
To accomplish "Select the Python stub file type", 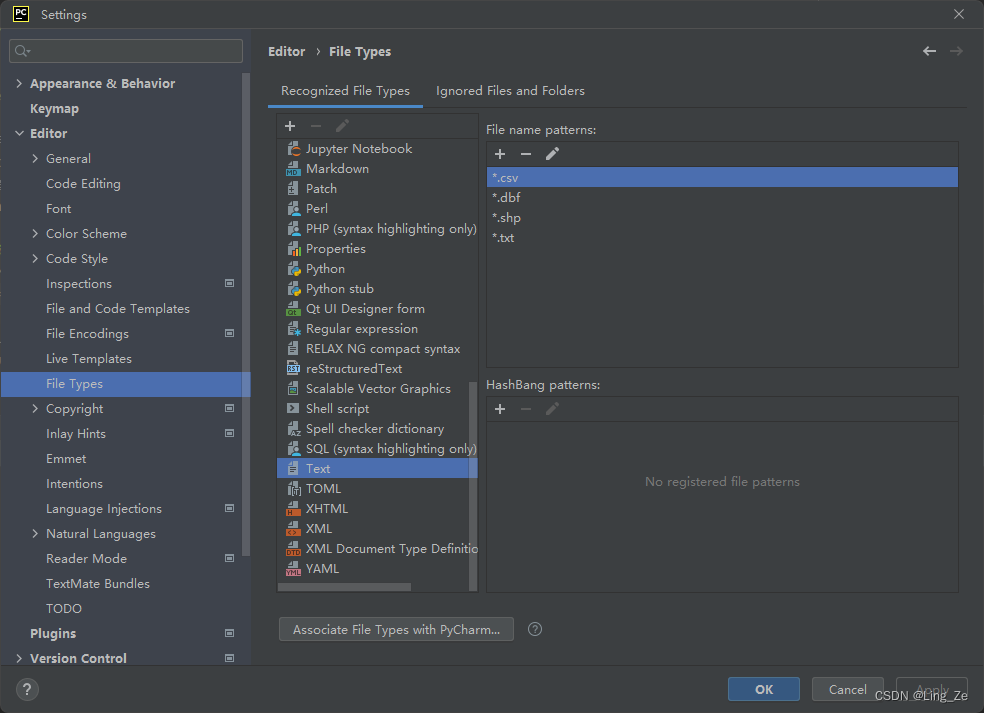I will click(377, 289).
